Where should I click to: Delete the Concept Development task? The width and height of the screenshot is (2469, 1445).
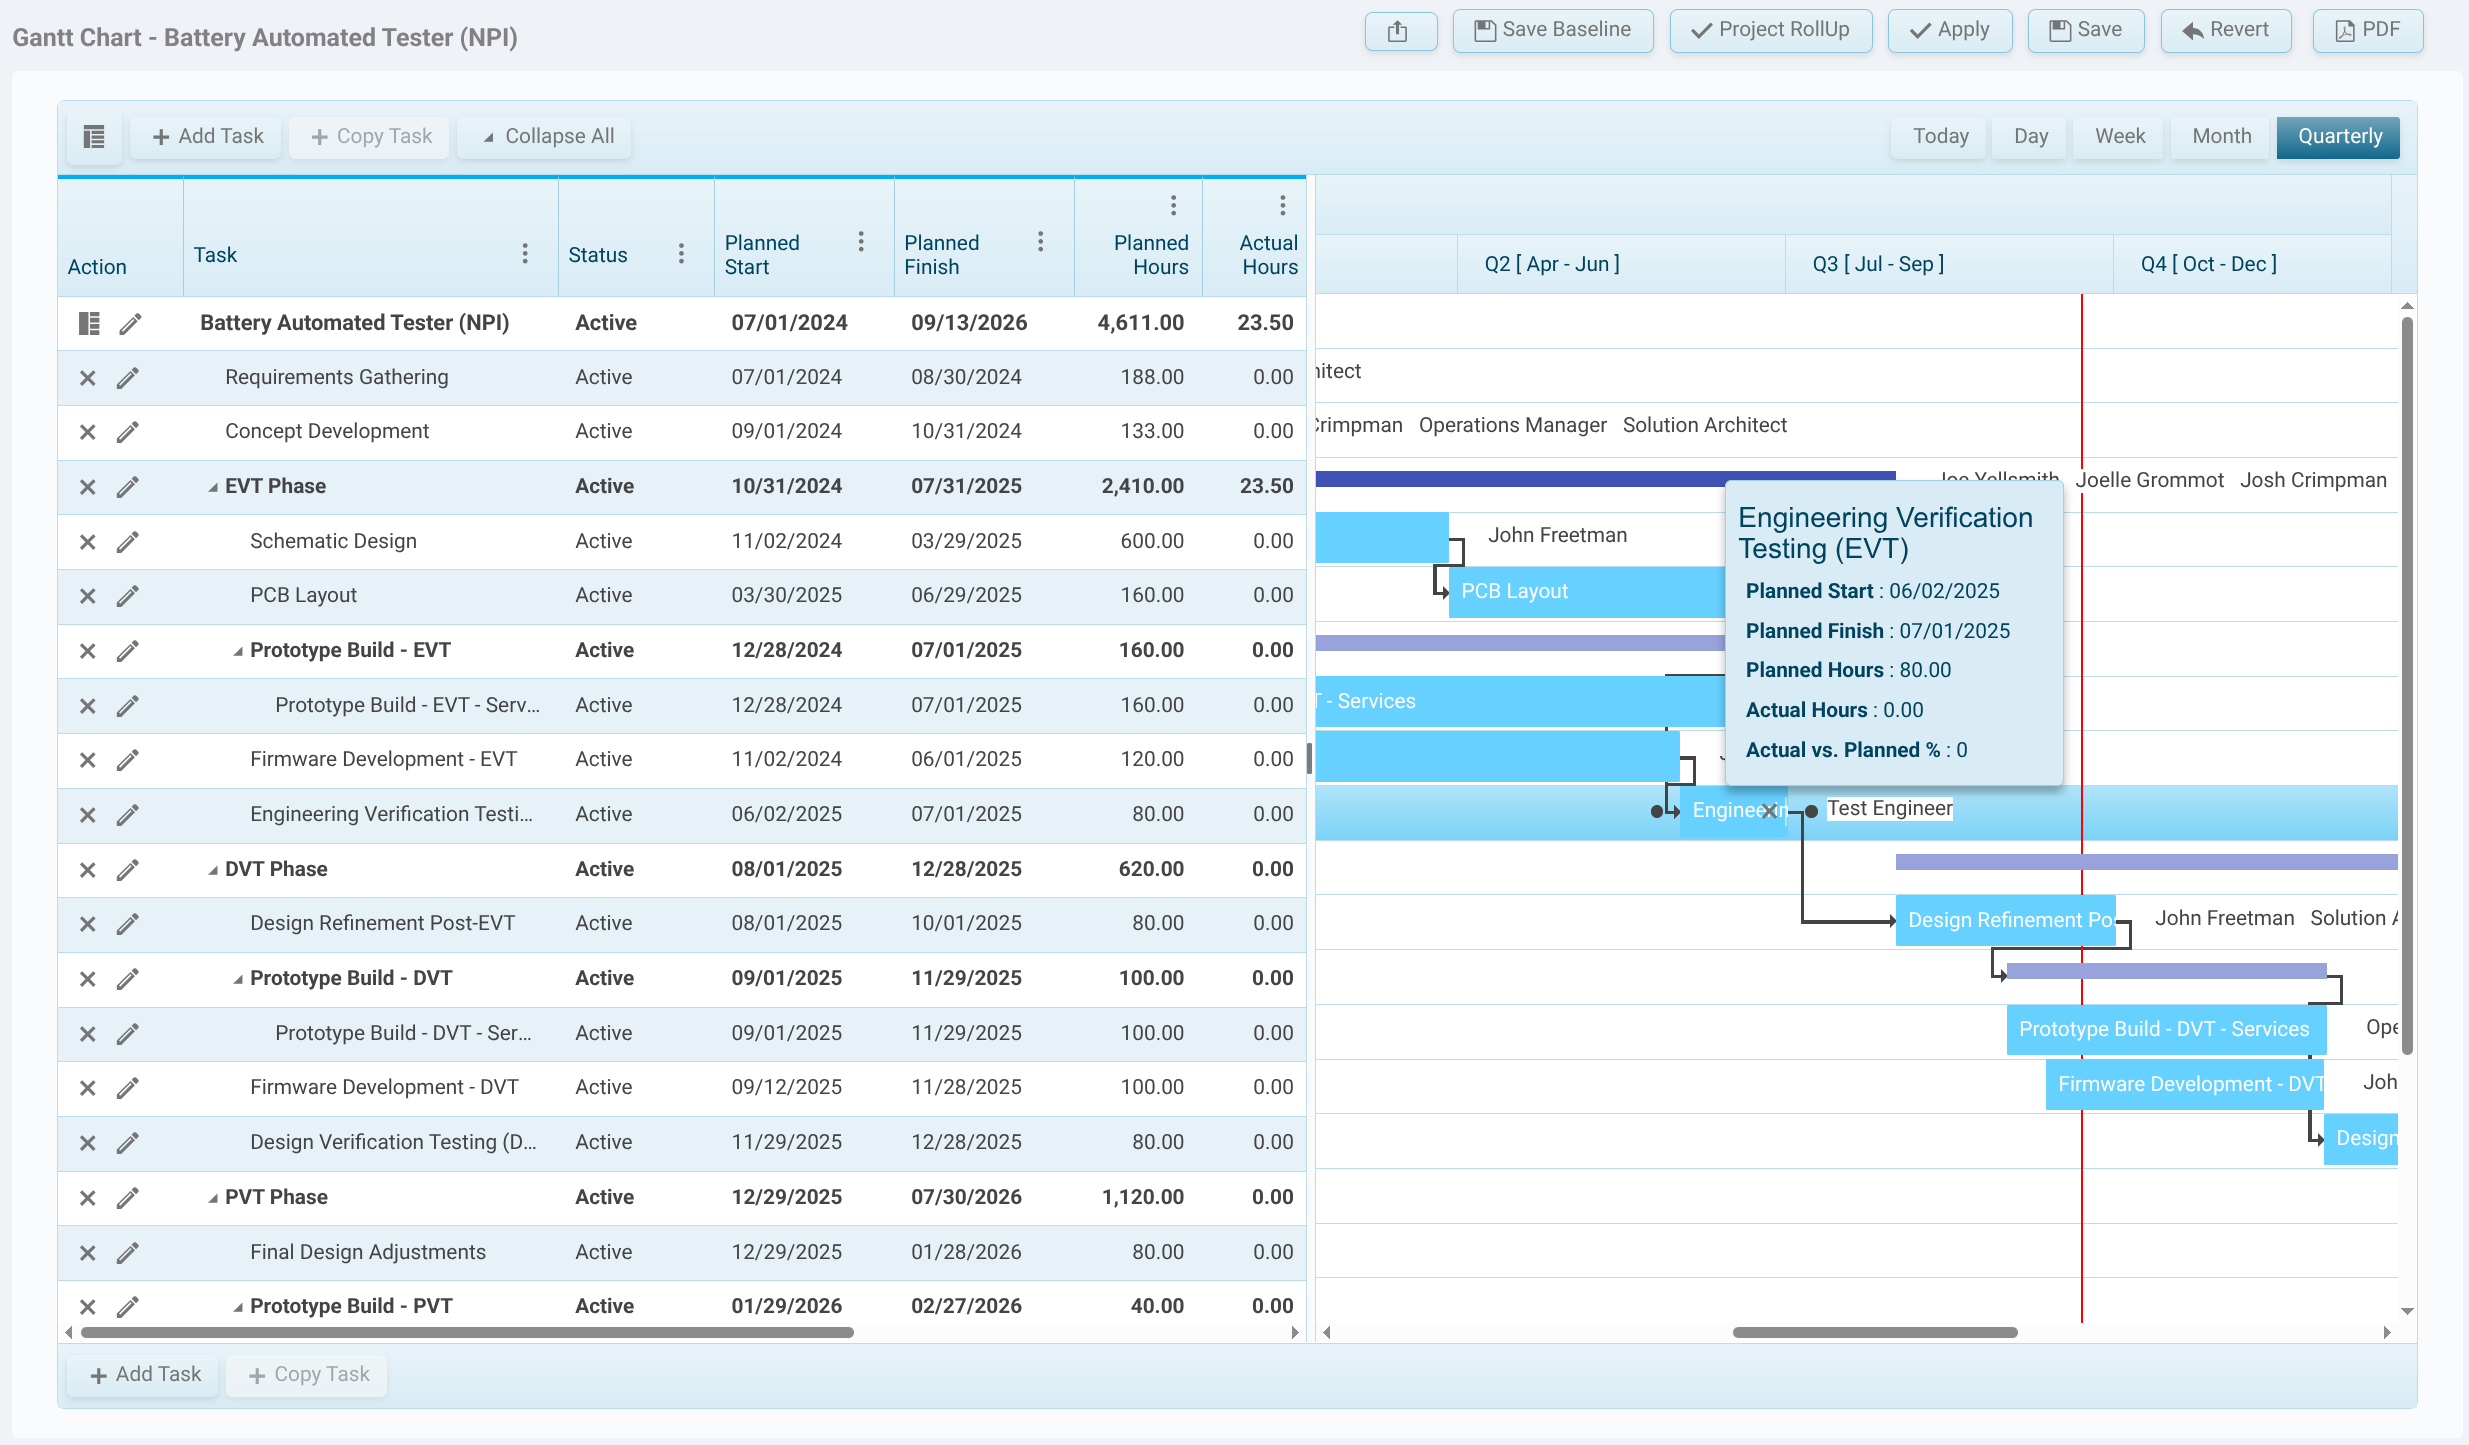click(88, 432)
